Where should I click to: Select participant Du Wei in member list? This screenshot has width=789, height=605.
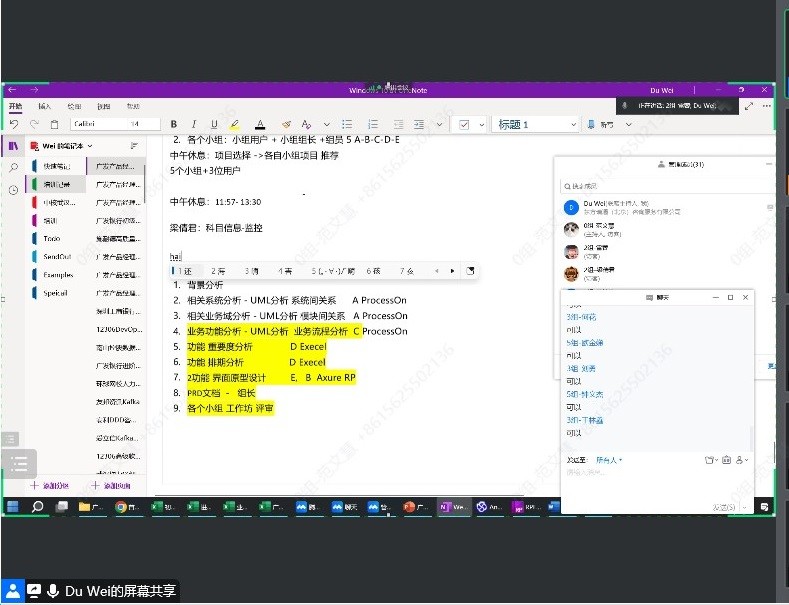pos(666,207)
